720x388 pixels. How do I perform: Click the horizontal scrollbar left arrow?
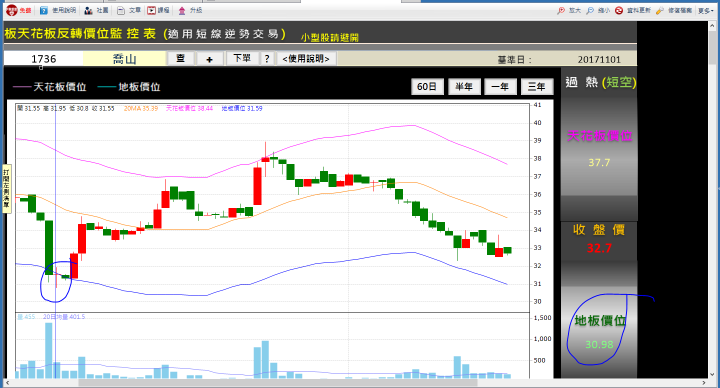click(7, 382)
